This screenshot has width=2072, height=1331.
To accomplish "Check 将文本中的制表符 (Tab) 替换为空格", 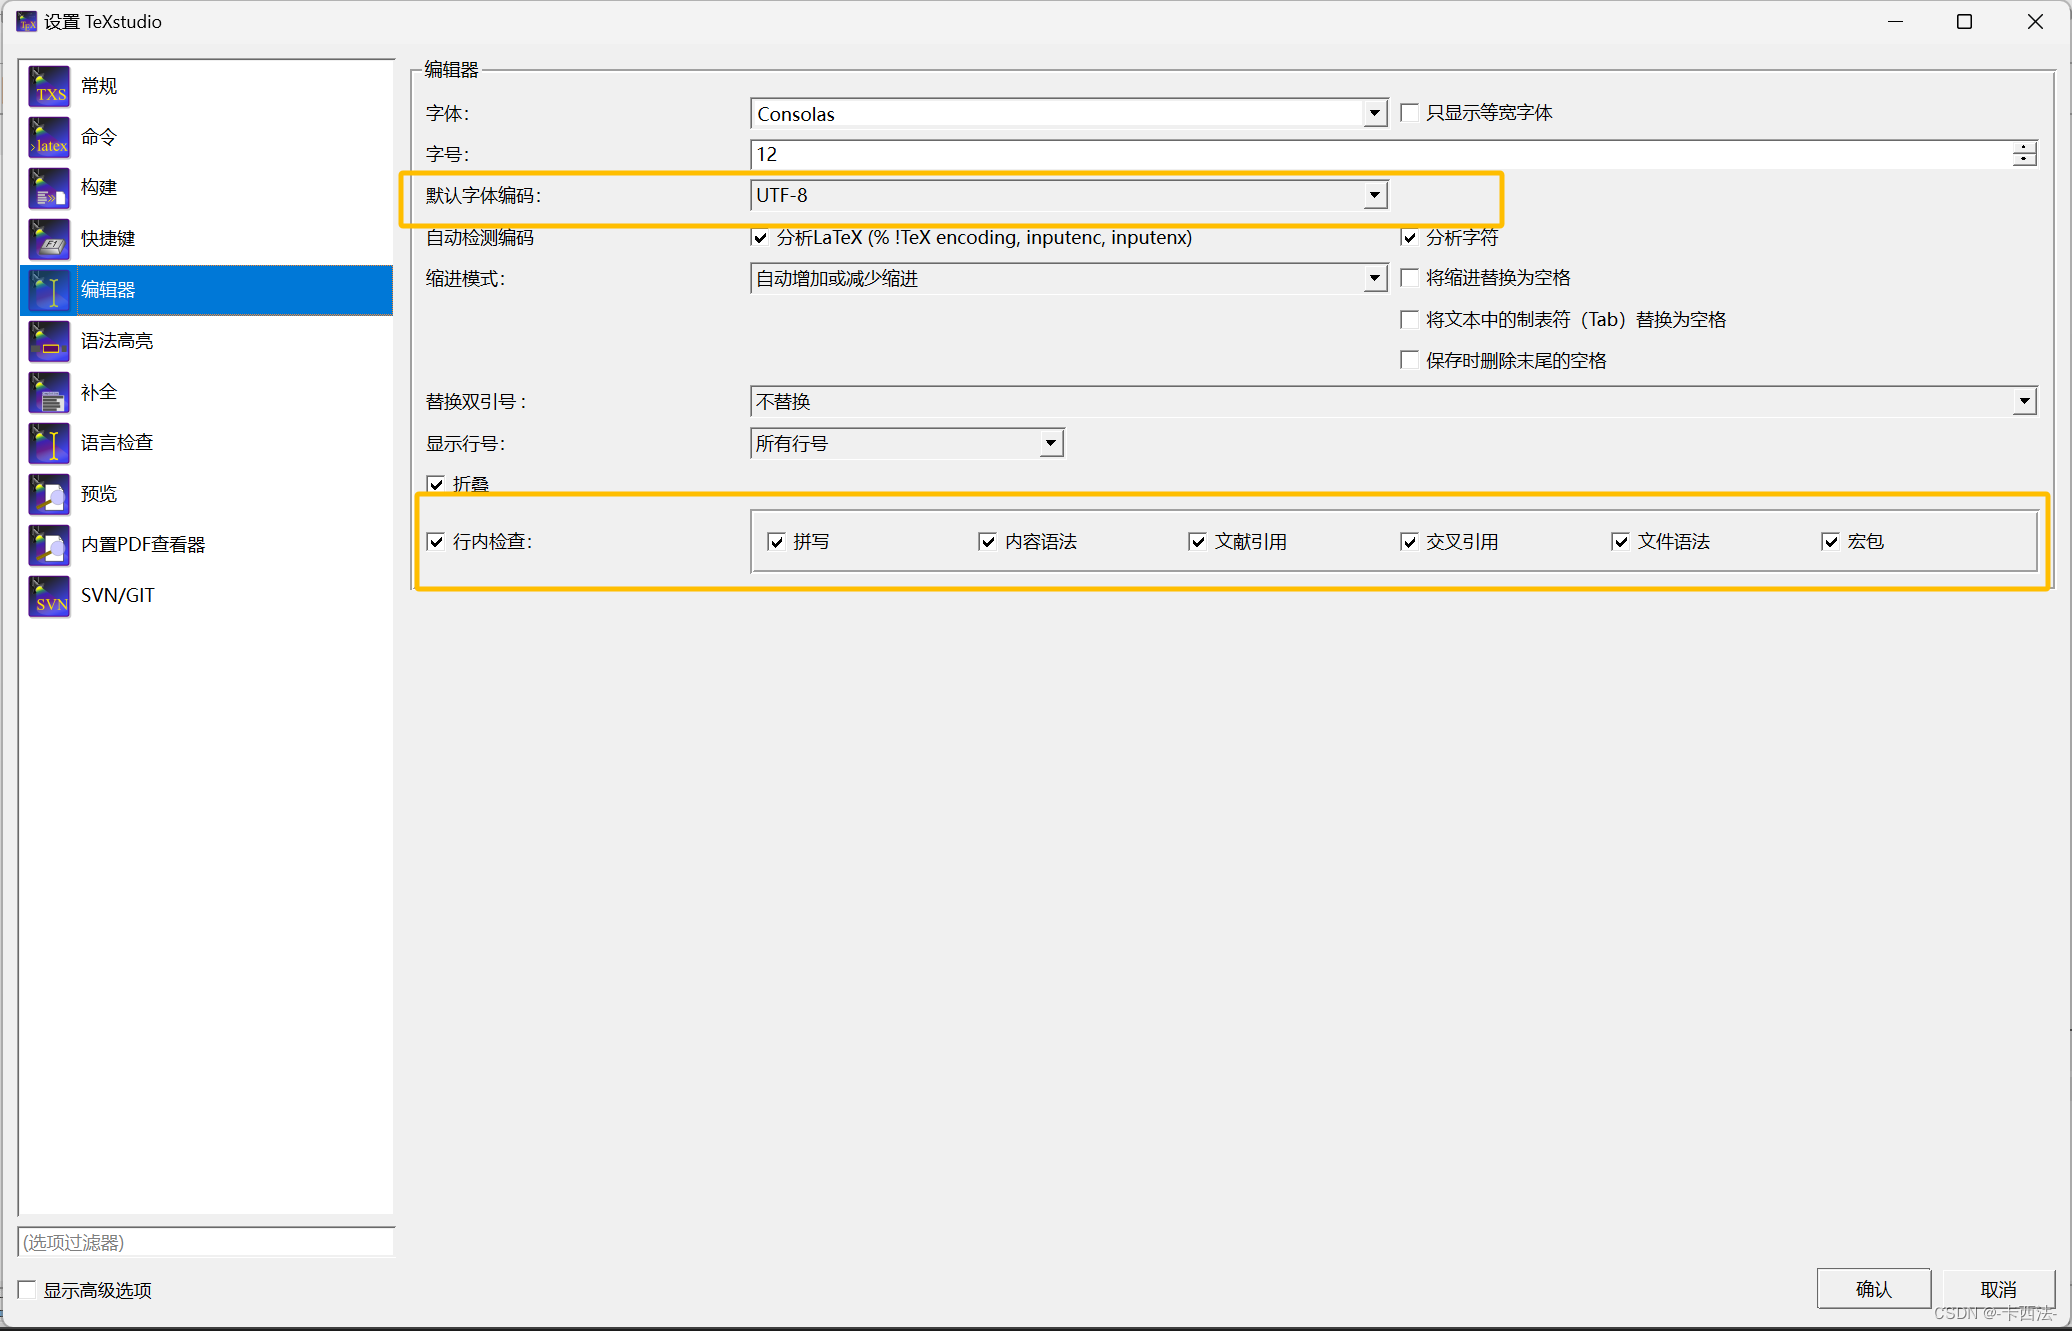I will (1410, 320).
